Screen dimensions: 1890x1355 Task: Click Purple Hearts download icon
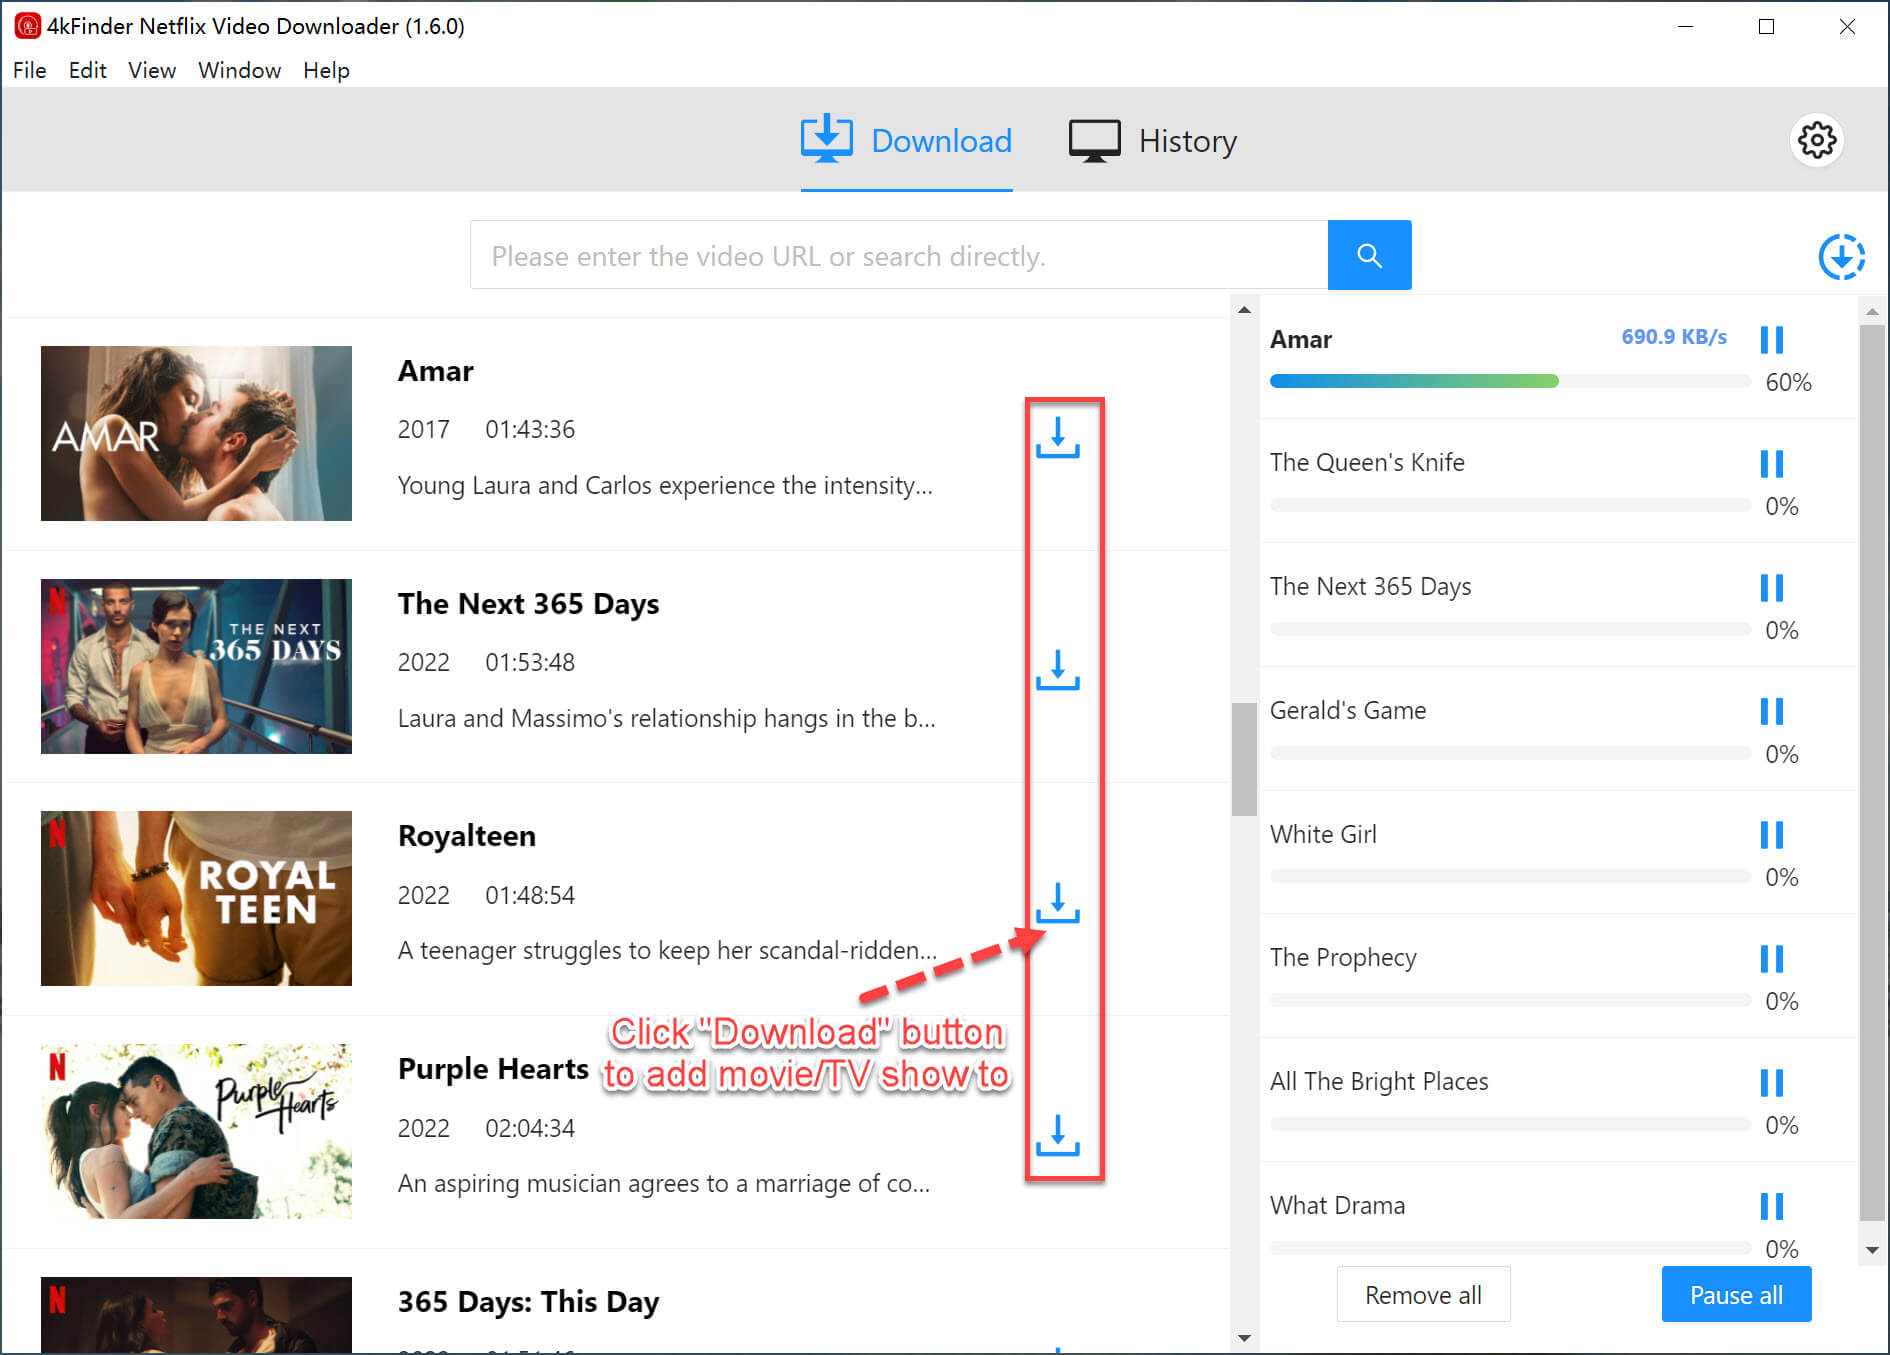point(1057,1136)
